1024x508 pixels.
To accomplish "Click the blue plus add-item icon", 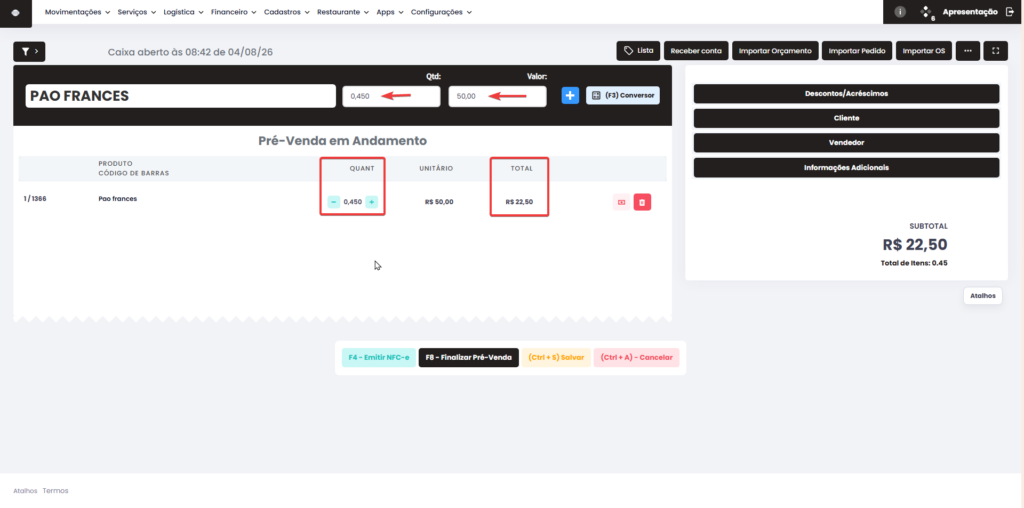I will pos(570,95).
